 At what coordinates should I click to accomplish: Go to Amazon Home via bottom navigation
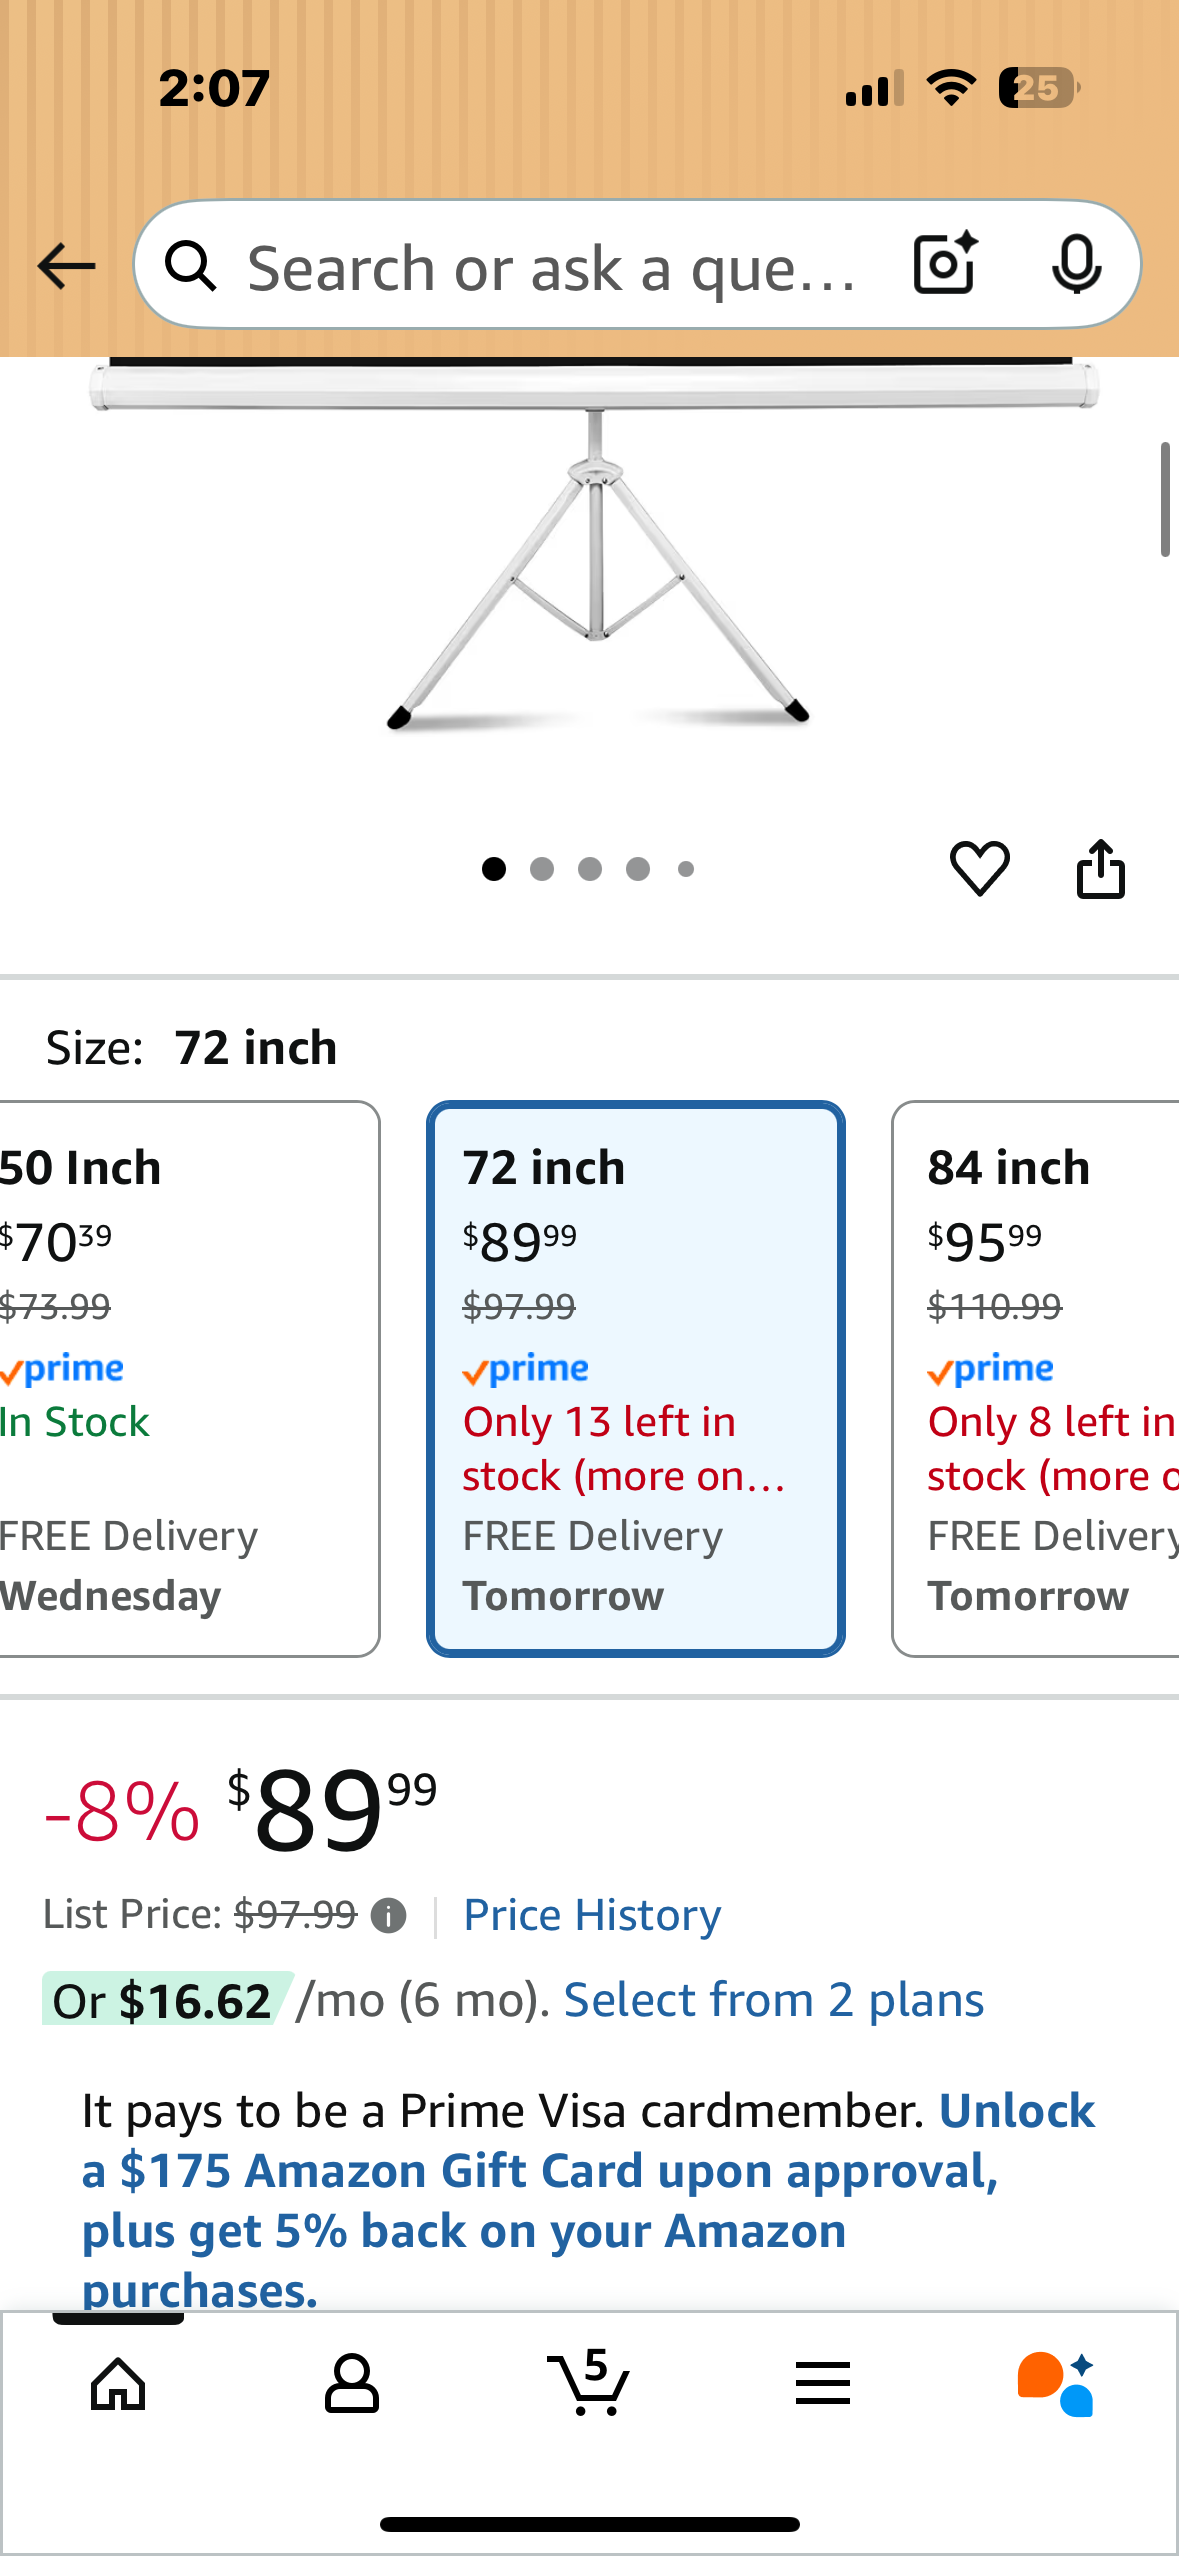(117, 2383)
